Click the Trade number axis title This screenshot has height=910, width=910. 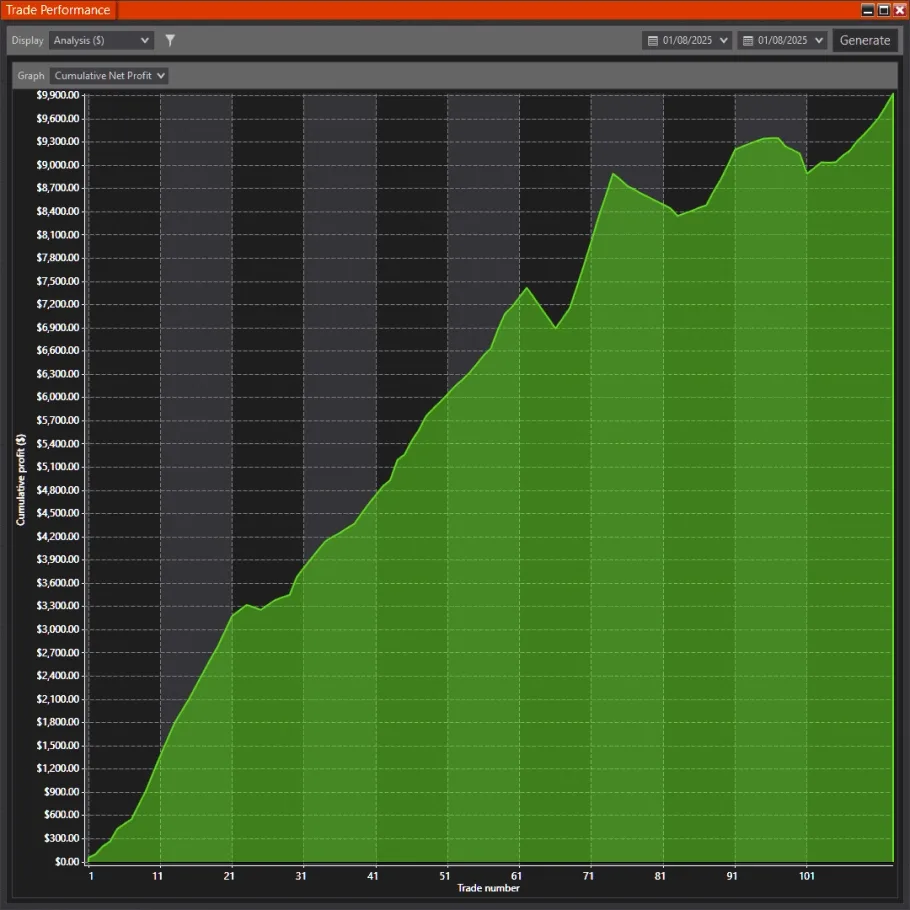coord(488,888)
